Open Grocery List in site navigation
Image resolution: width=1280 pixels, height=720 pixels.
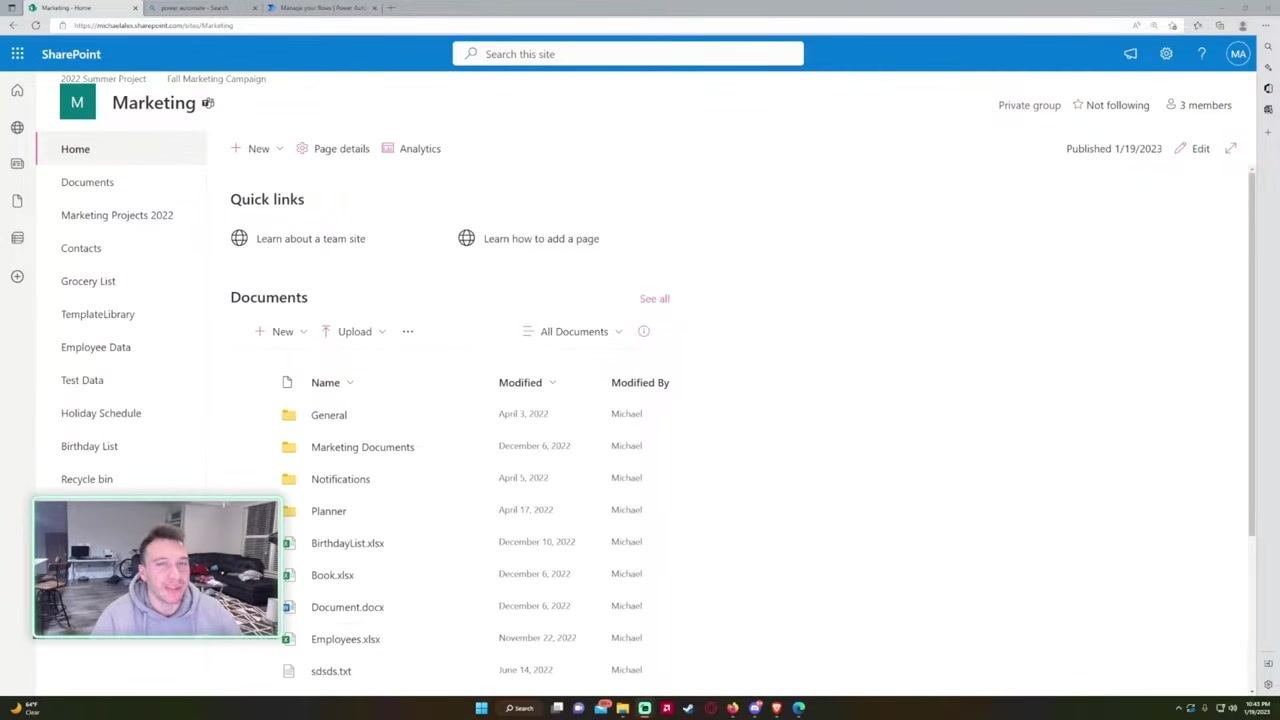click(88, 281)
